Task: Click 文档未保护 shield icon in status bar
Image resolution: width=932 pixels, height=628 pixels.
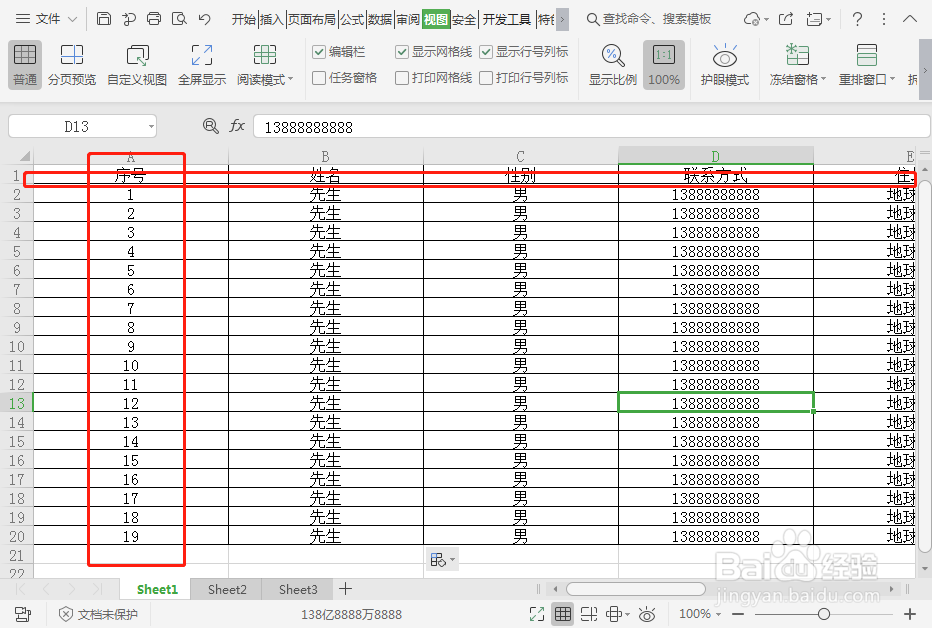Action: click(66, 614)
